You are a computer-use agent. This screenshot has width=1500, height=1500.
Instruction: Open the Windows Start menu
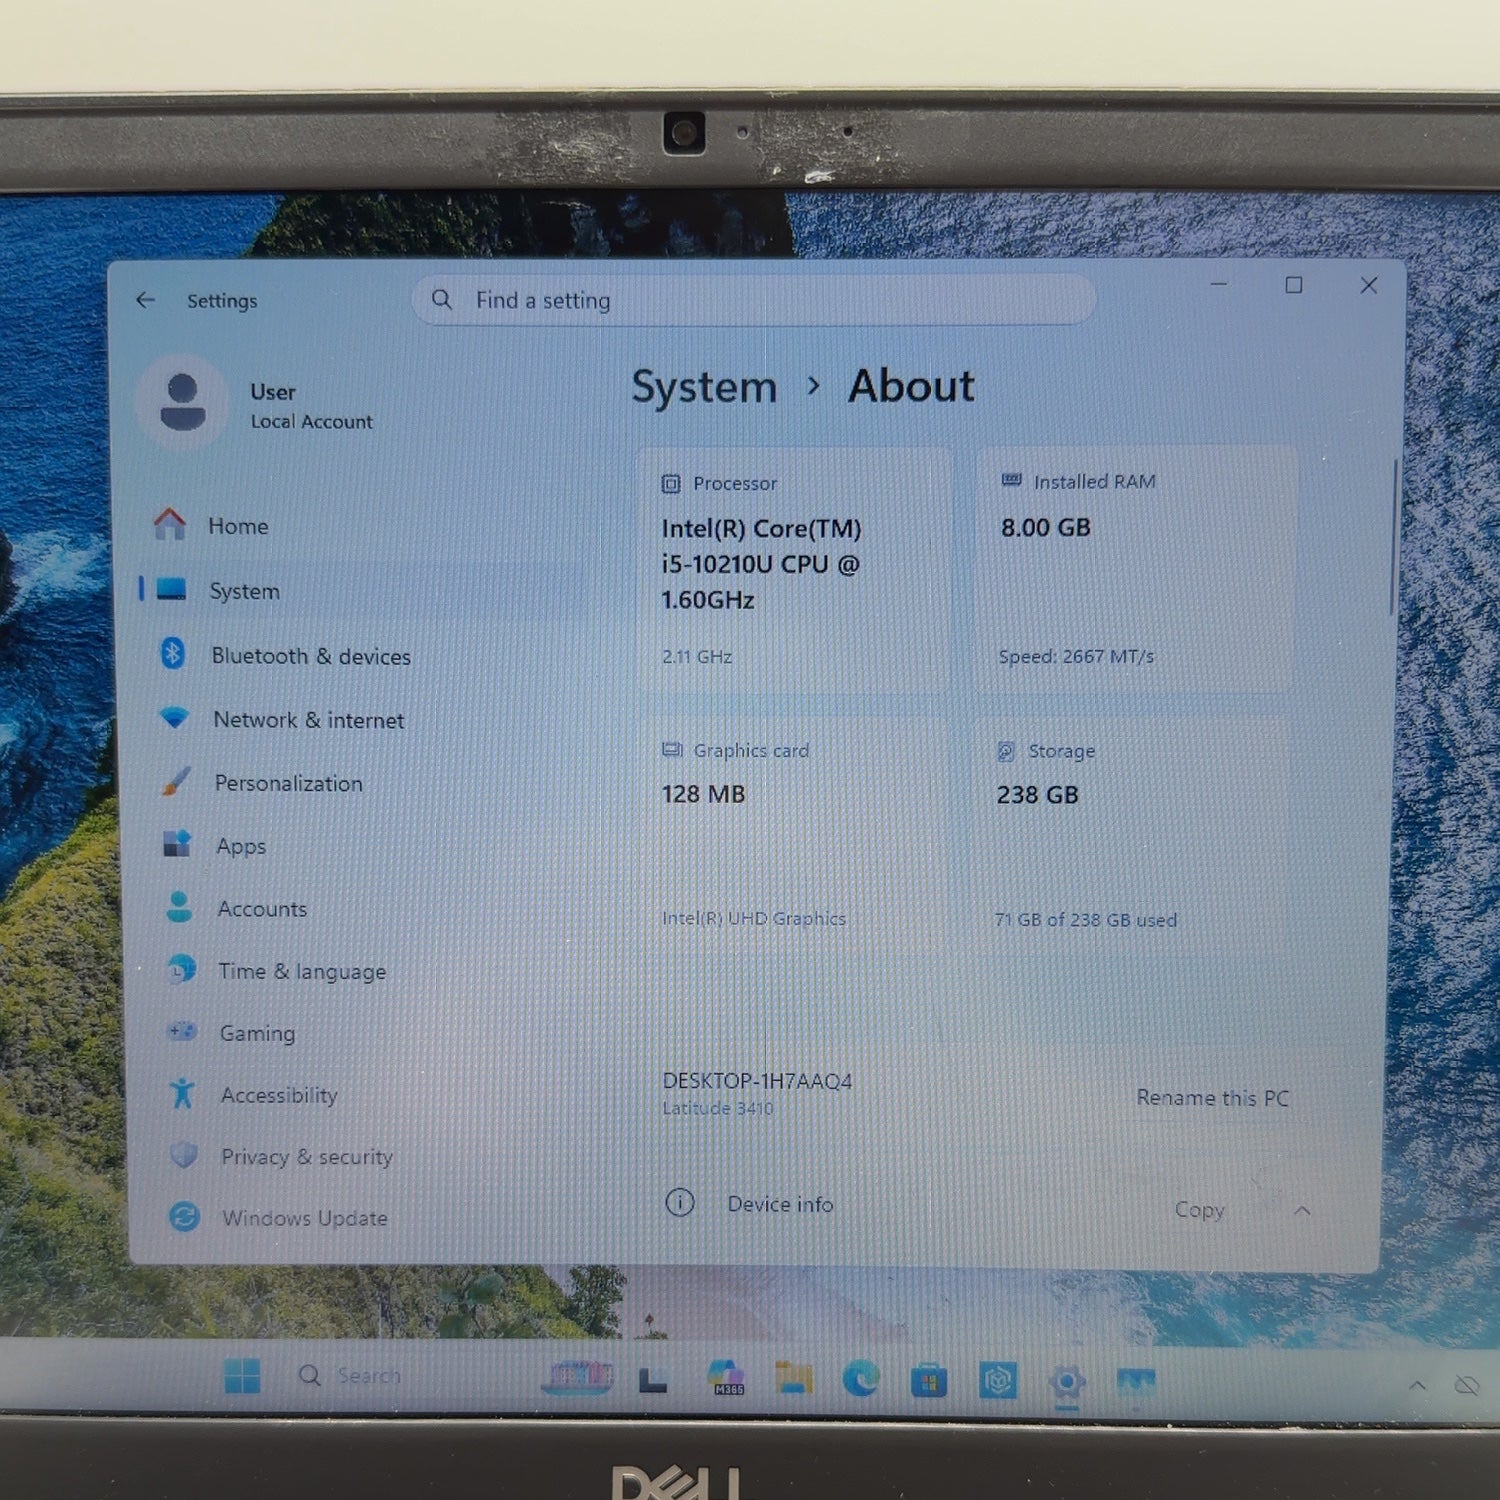242,1376
